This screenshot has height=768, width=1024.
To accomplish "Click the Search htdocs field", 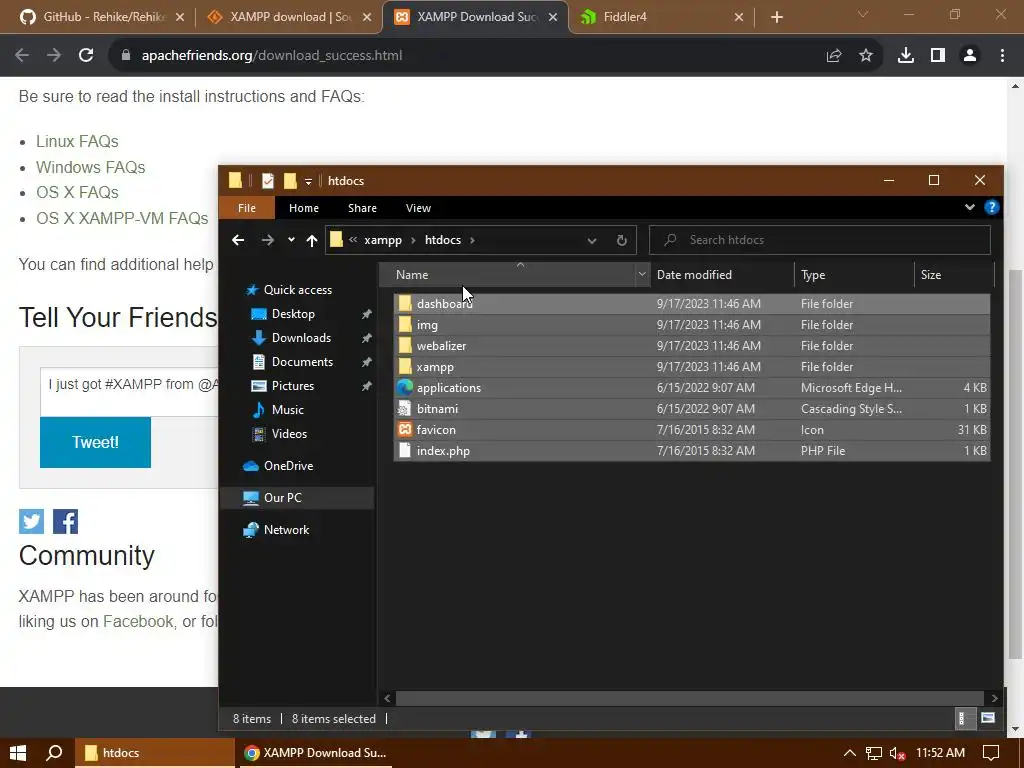I will 820,240.
